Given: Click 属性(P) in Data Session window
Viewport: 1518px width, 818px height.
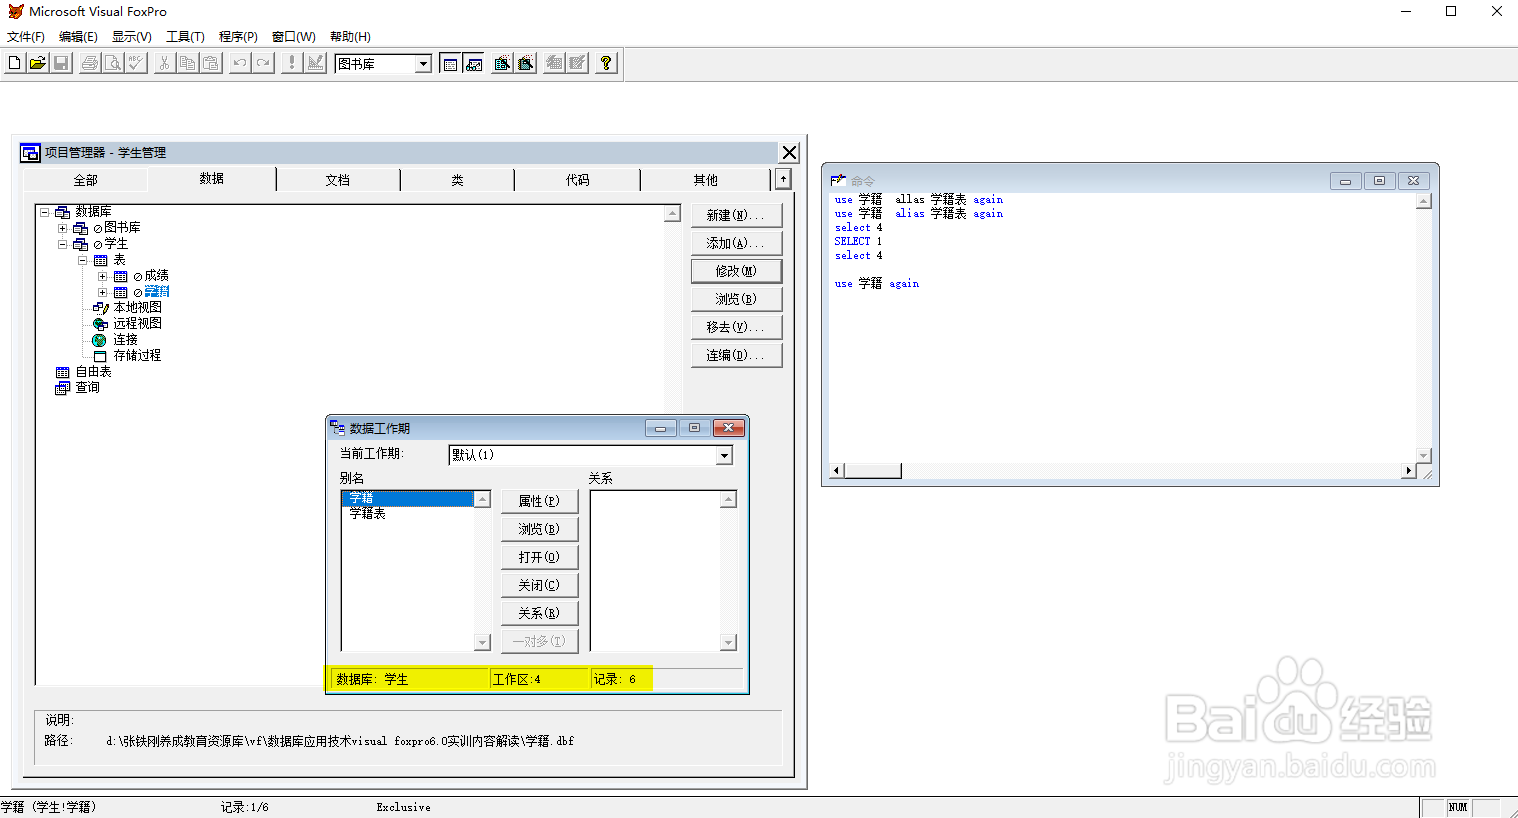Looking at the screenshot, I should point(539,501).
